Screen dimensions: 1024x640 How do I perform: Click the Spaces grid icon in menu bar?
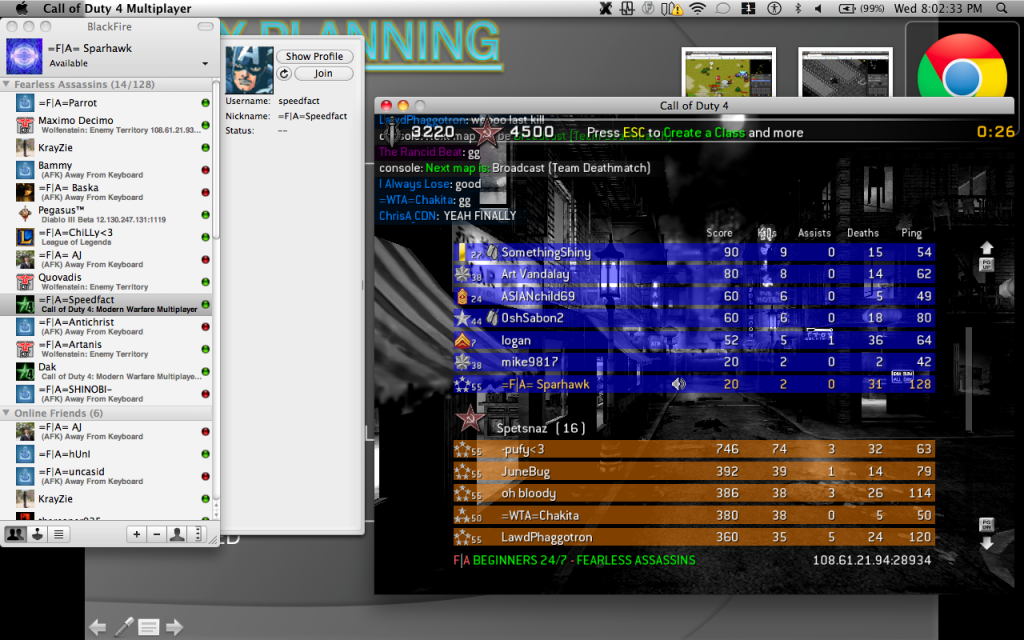click(x=748, y=8)
